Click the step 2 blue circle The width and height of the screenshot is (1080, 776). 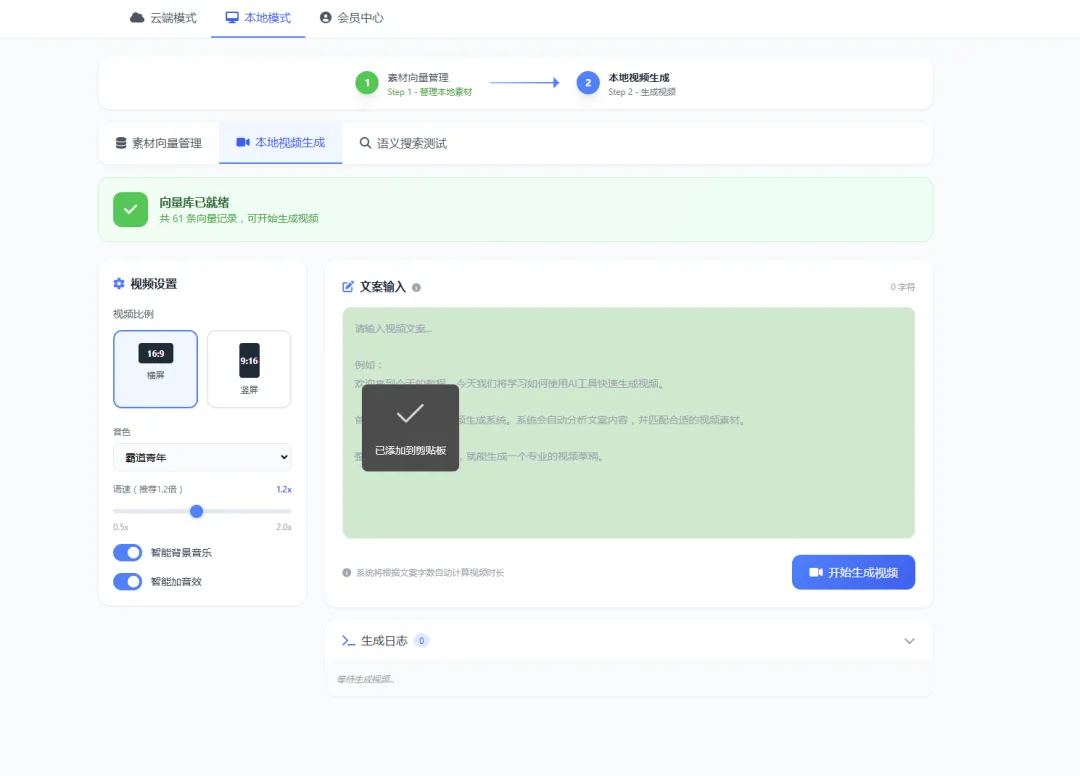pyautogui.click(x=588, y=83)
